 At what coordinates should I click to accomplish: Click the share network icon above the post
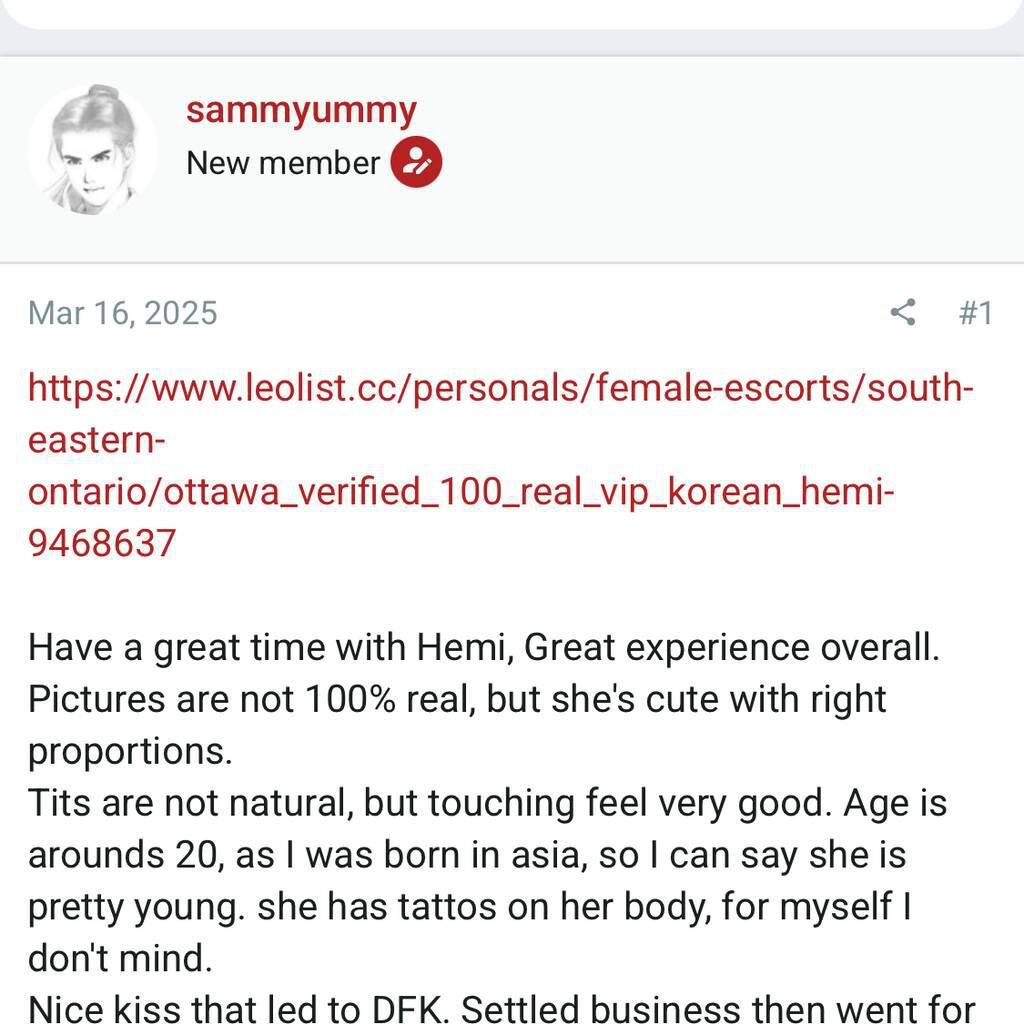[903, 313]
